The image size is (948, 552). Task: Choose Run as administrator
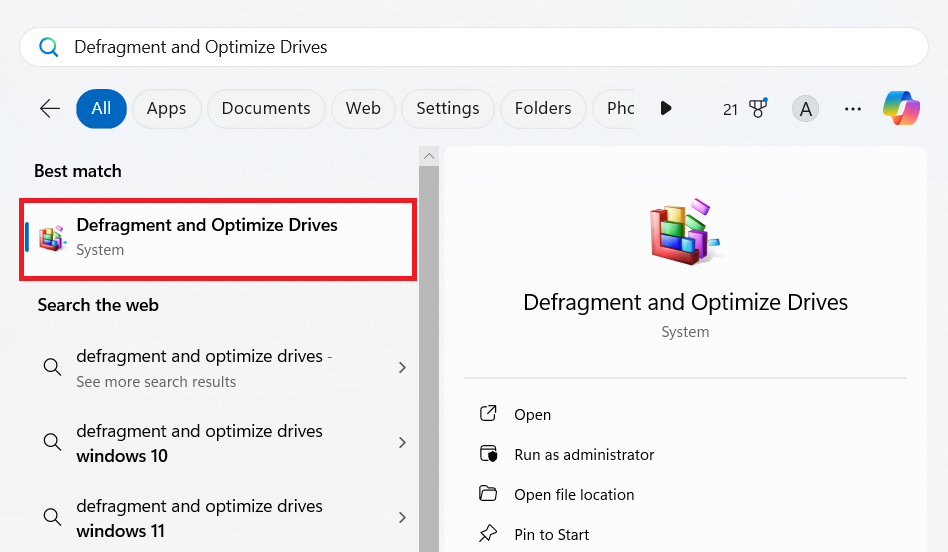(x=584, y=455)
